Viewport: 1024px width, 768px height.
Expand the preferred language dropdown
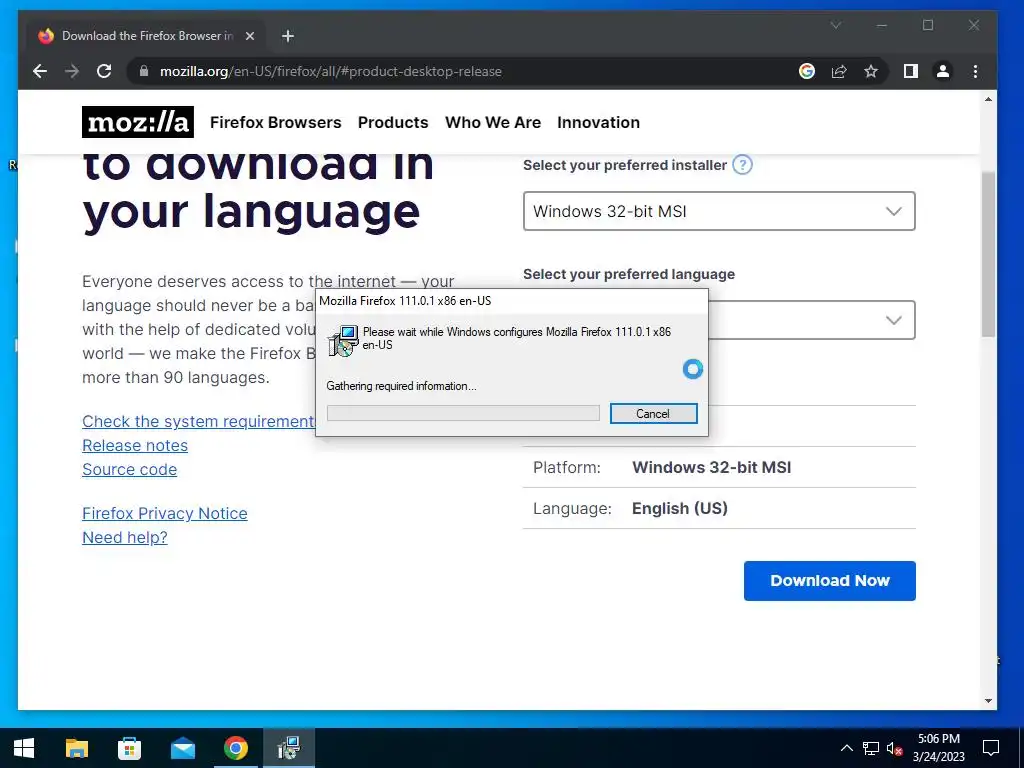tap(812, 320)
